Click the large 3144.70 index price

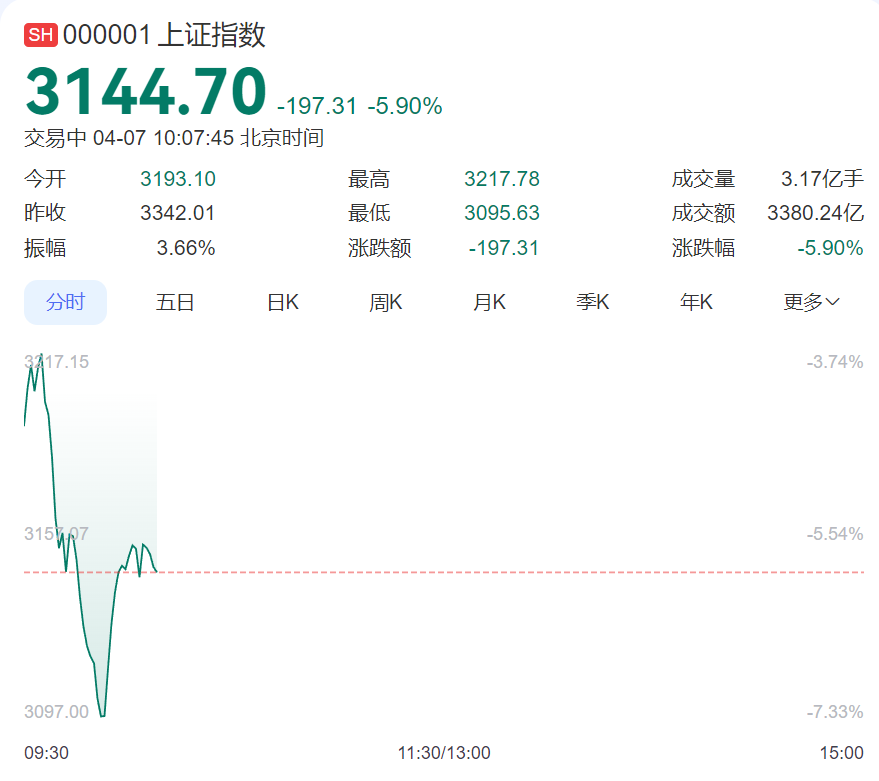[x=146, y=92]
